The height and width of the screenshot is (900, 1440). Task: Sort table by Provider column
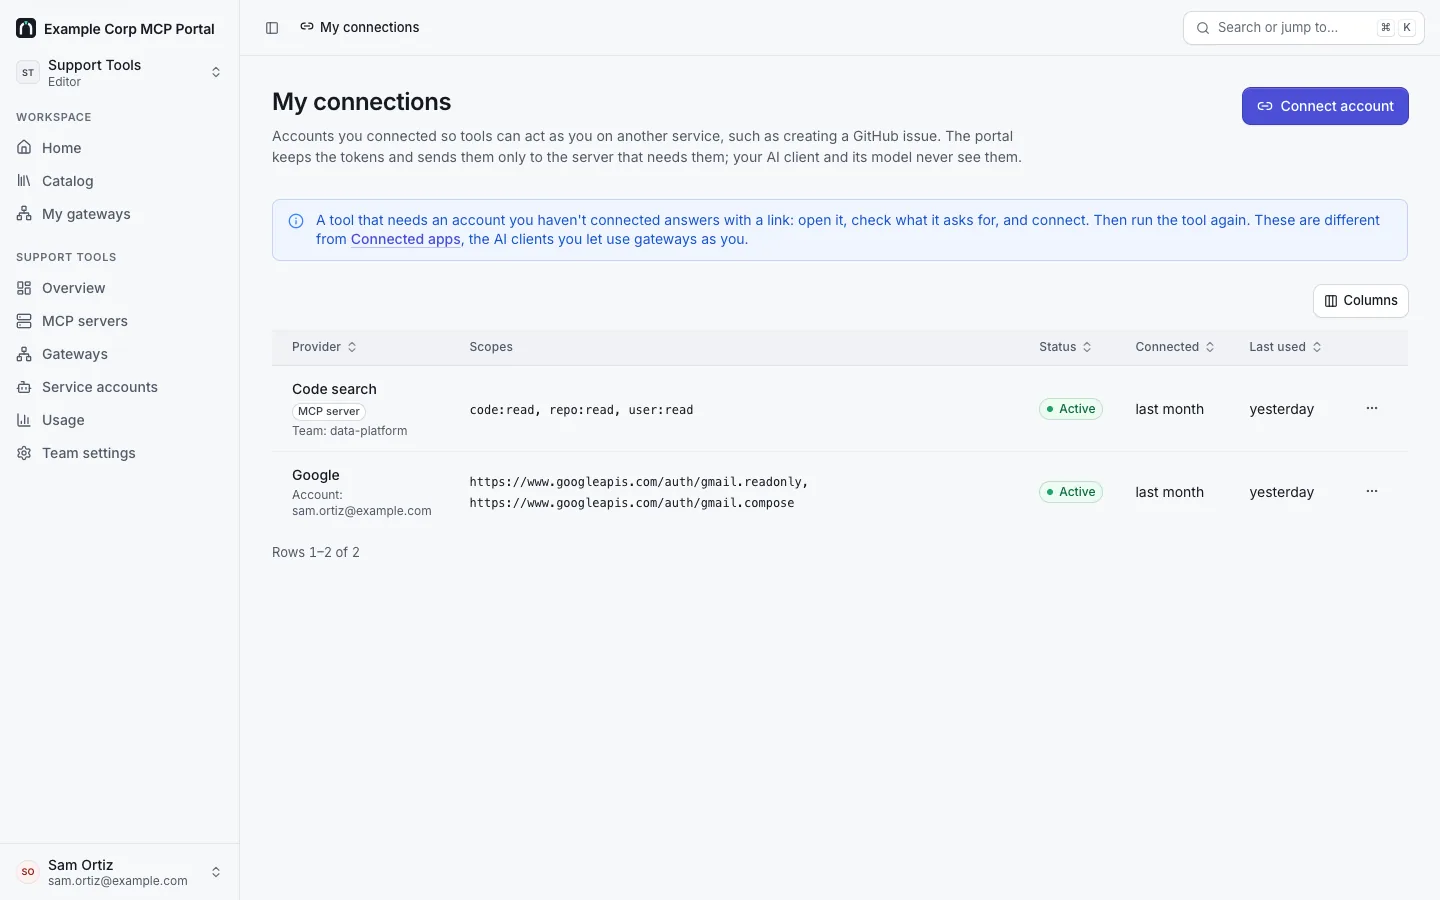[x=324, y=347]
